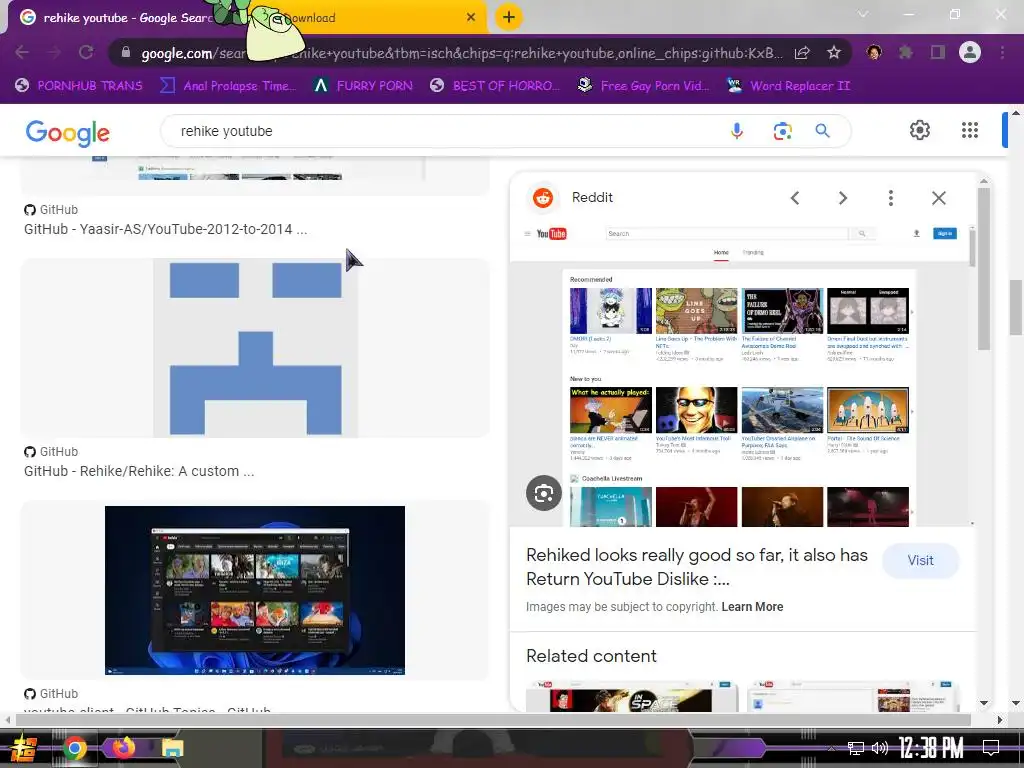Toggle the Chrome side panel
The image size is (1024, 768).
(x=938, y=52)
